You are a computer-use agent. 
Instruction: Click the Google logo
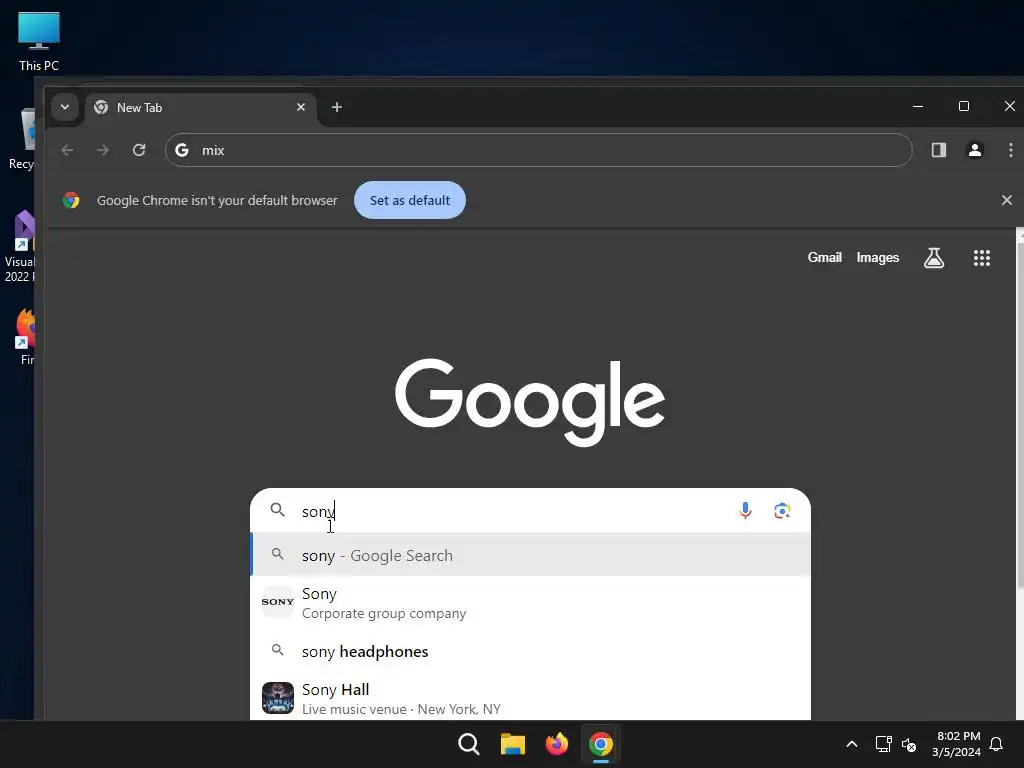530,402
